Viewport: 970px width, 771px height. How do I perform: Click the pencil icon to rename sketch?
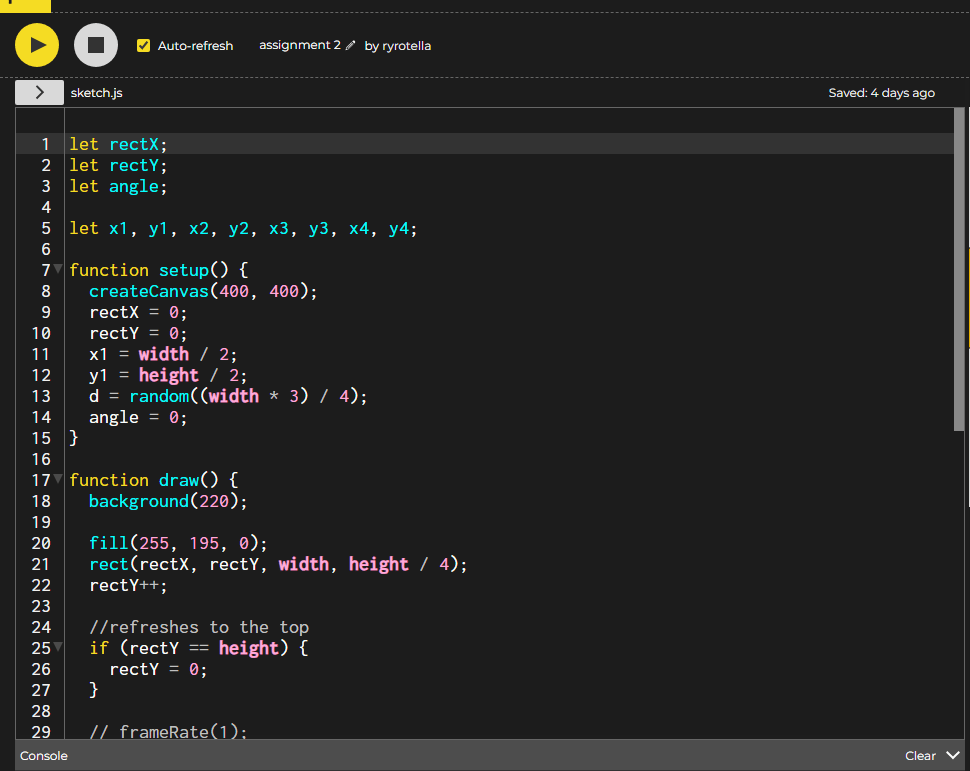[350, 46]
